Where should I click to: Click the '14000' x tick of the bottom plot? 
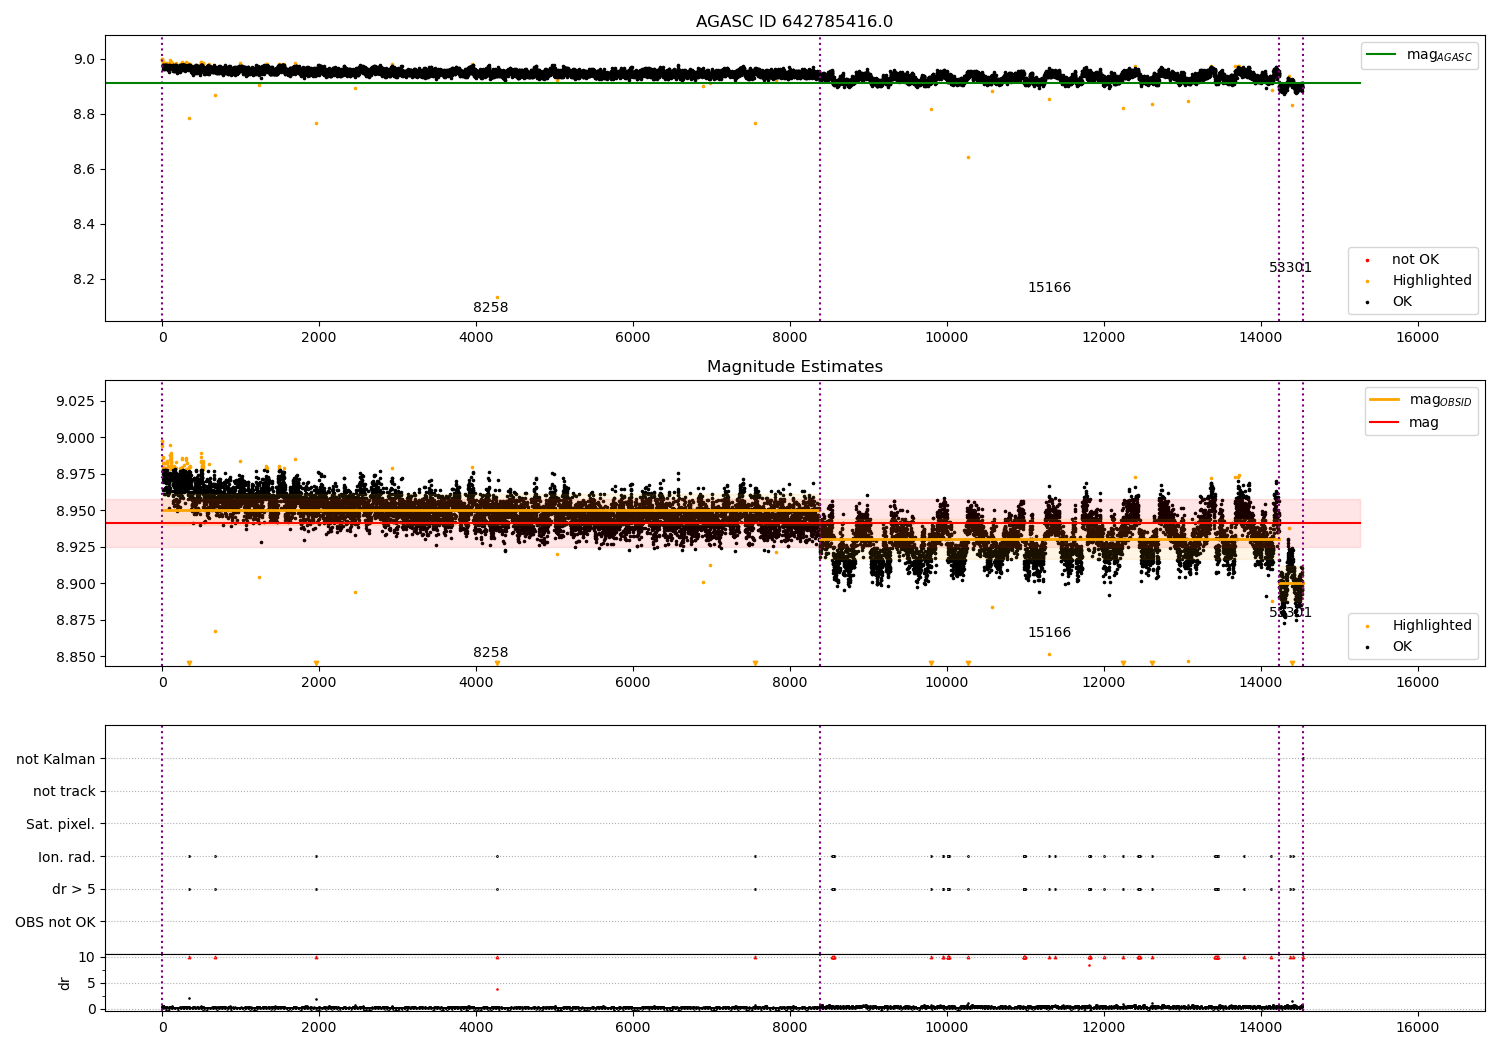click(1260, 1028)
